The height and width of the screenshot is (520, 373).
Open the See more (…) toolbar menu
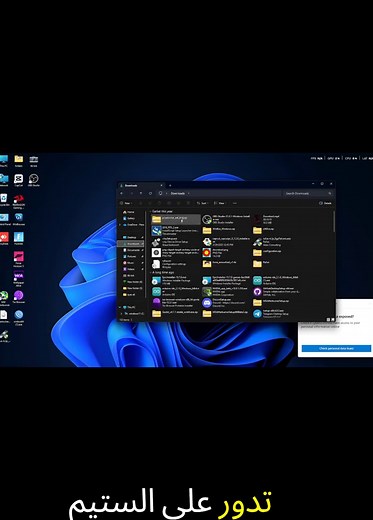[x=235, y=203]
